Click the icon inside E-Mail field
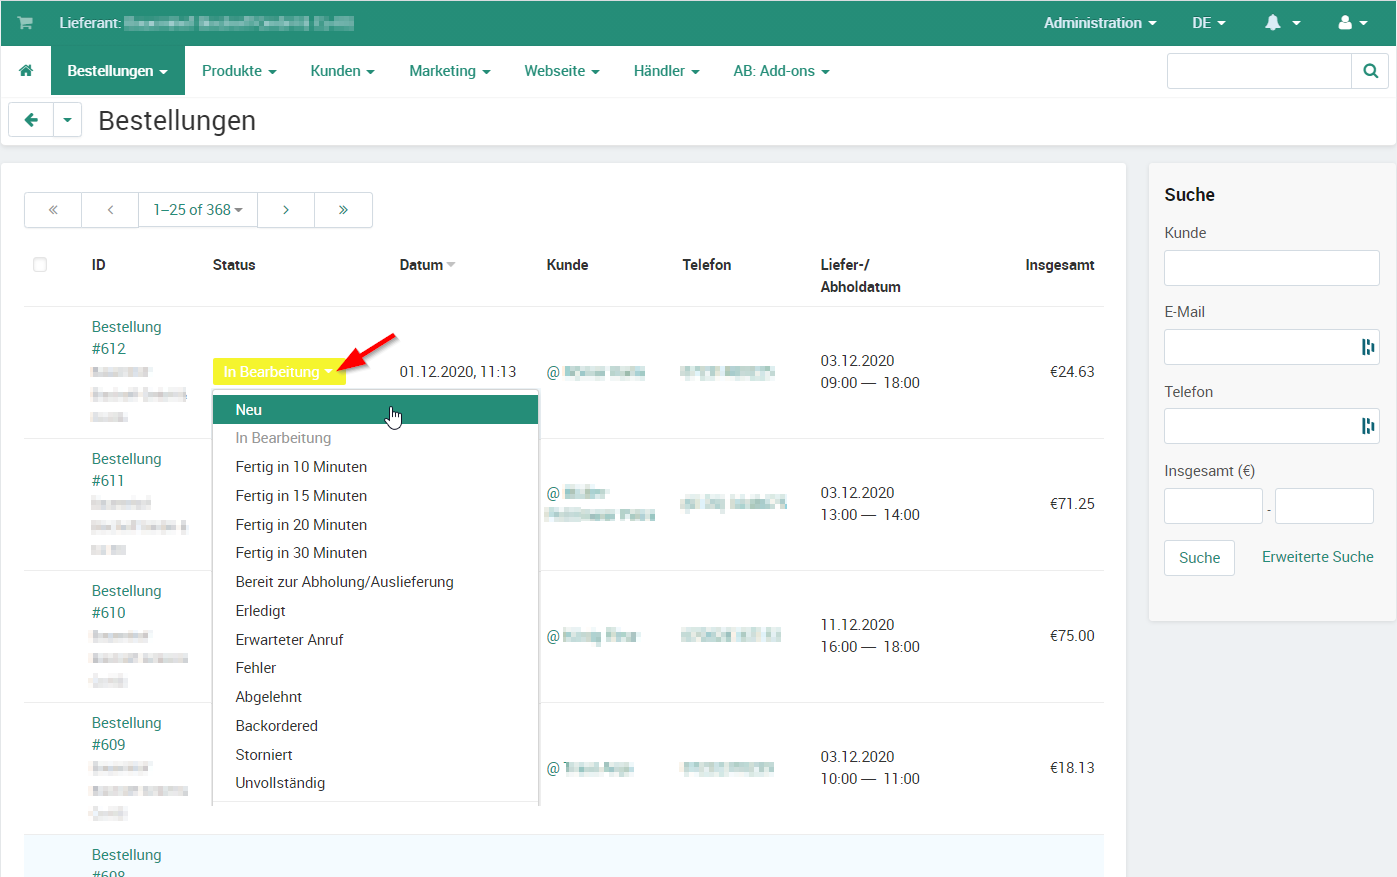 (x=1367, y=347)
